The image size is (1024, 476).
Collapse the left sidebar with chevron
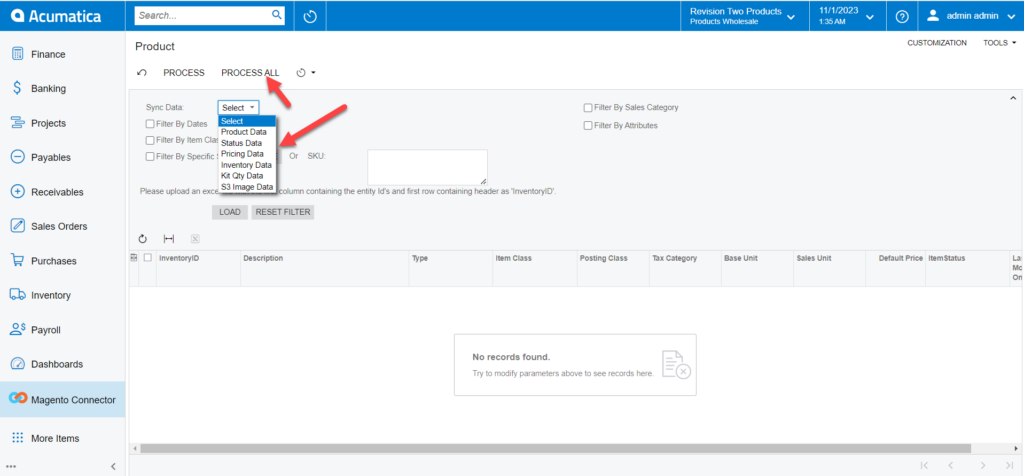[x=113, y=466]
